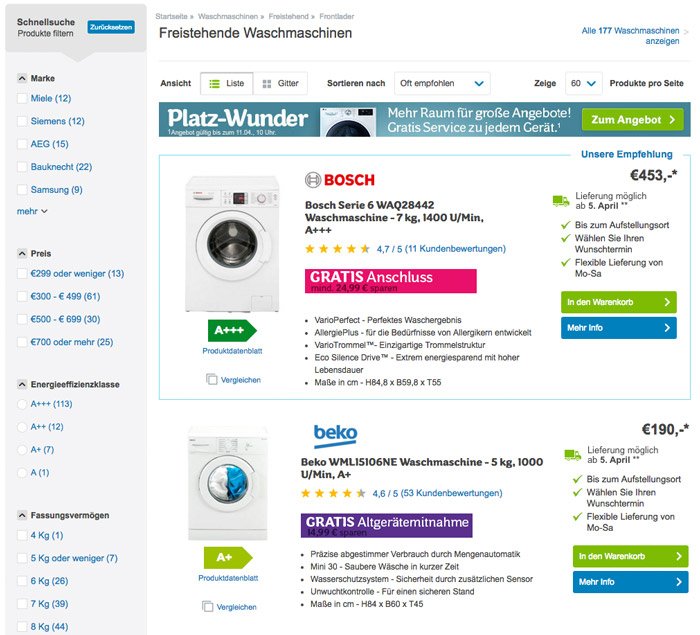The image size is (700, 635).
Task: Select A+++ energy class radio button
Action: (22, 404)
